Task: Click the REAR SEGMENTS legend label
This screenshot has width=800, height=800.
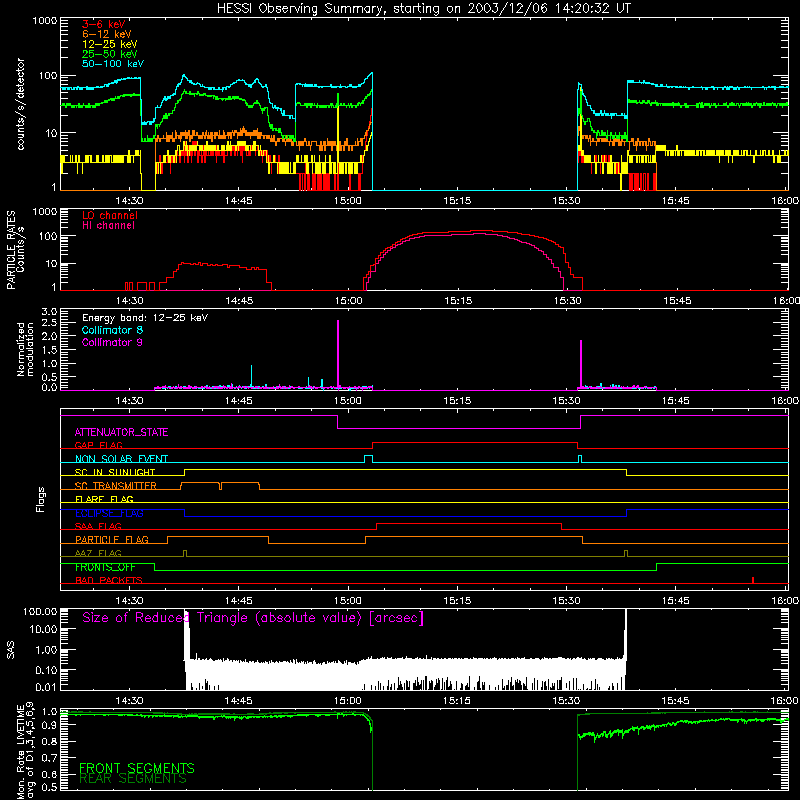Action: pos(133,779)
